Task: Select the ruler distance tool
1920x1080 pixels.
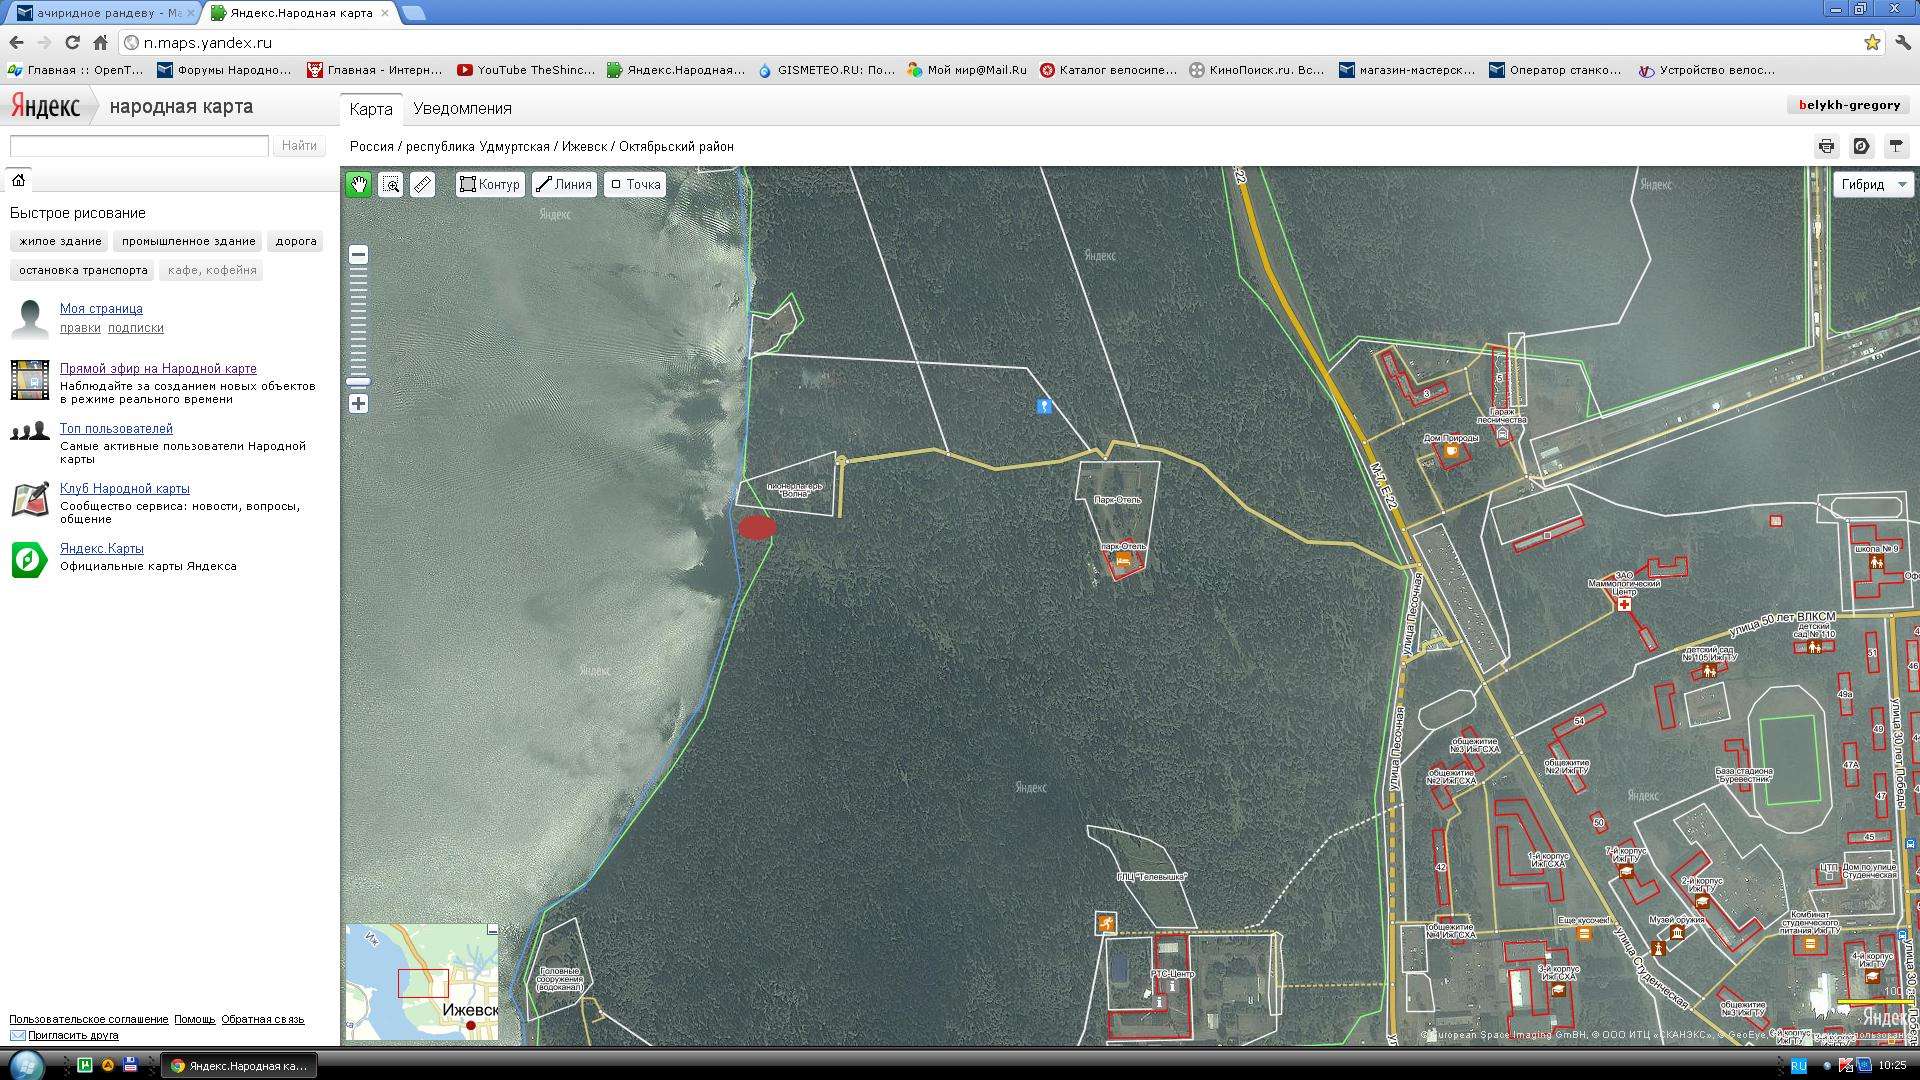Action: click(x=423, y=185)
